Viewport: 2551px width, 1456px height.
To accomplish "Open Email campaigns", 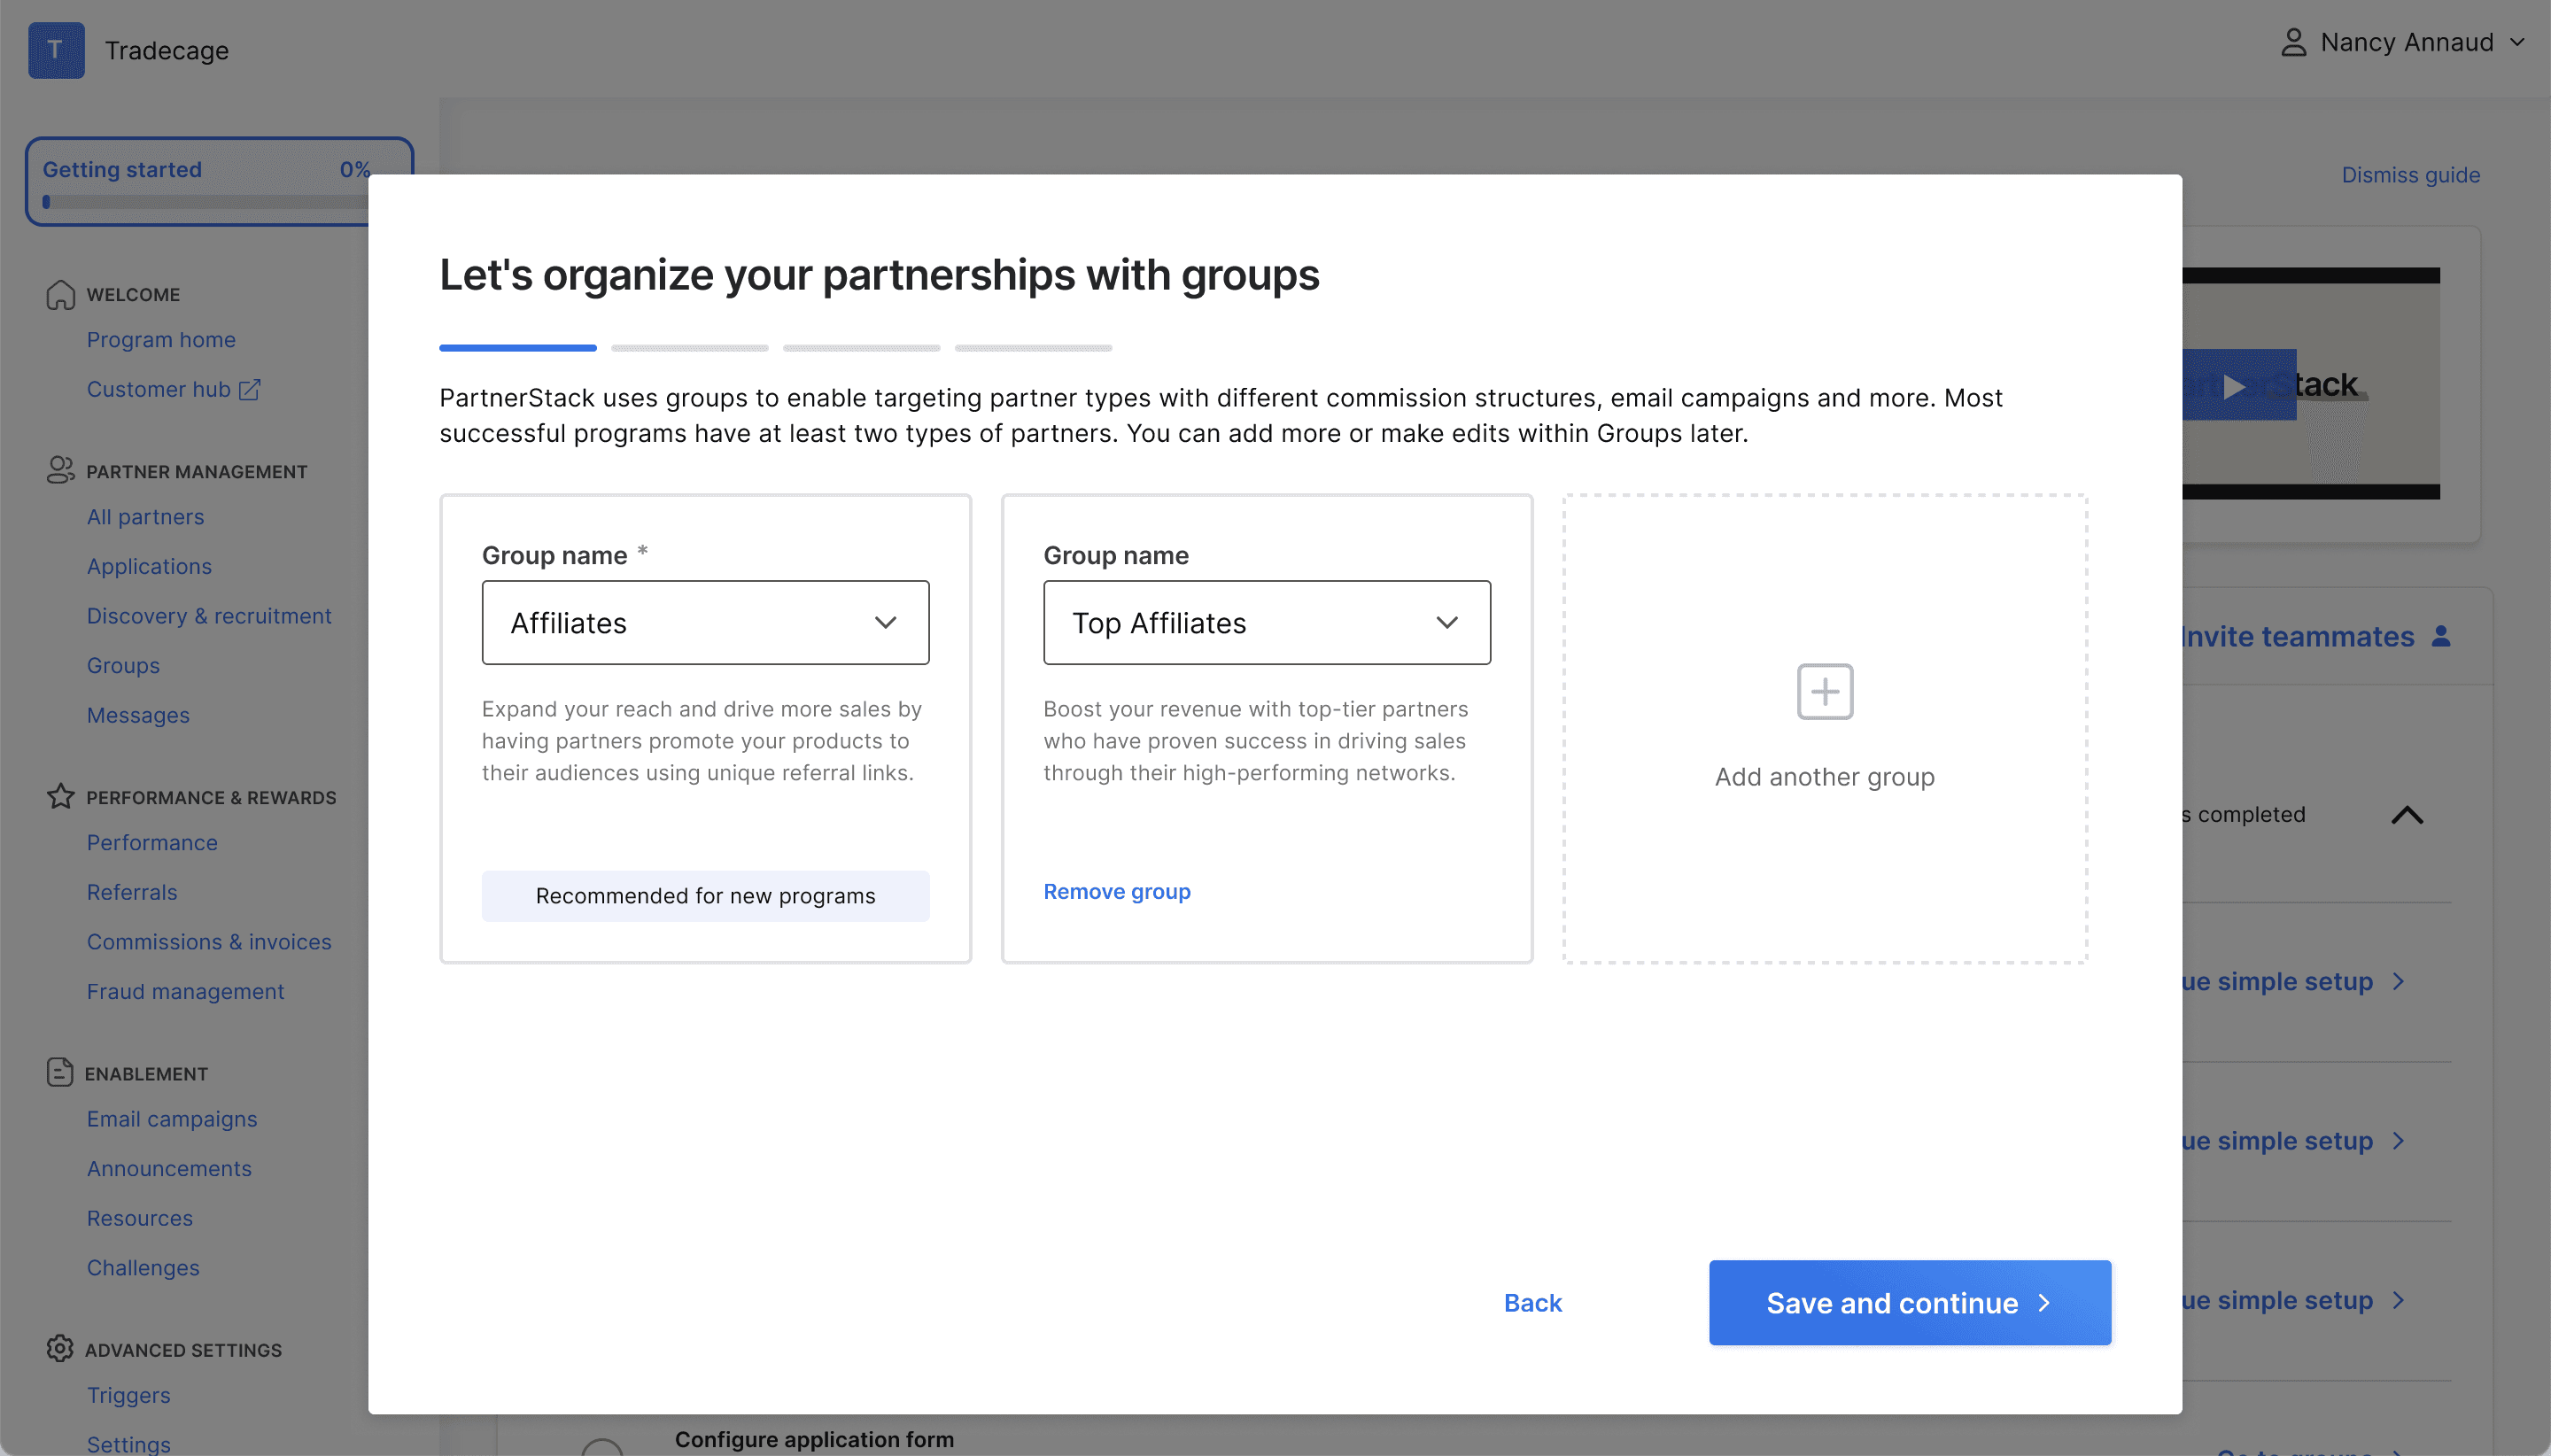I will pyautogui.click(x=172, y=1119).
